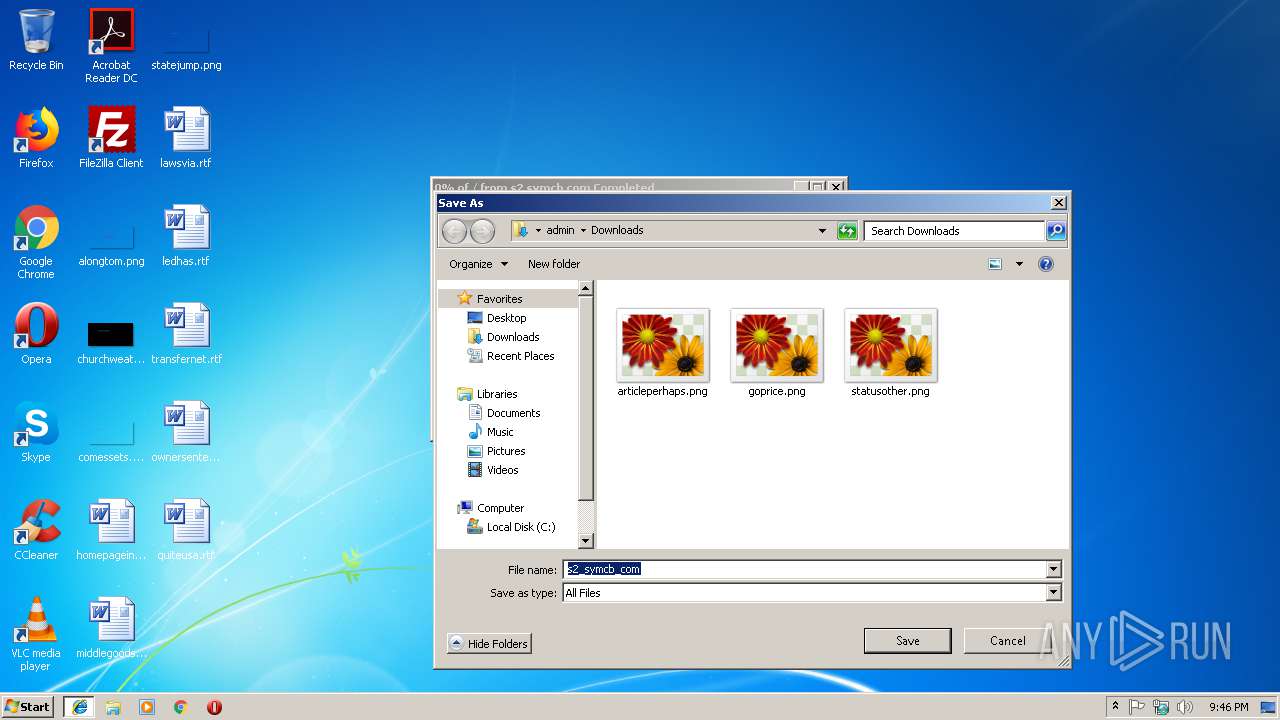1280x720 pixels.
Task: Launch Google Chrome desktop shortcut
Action: tap(36, 242)
